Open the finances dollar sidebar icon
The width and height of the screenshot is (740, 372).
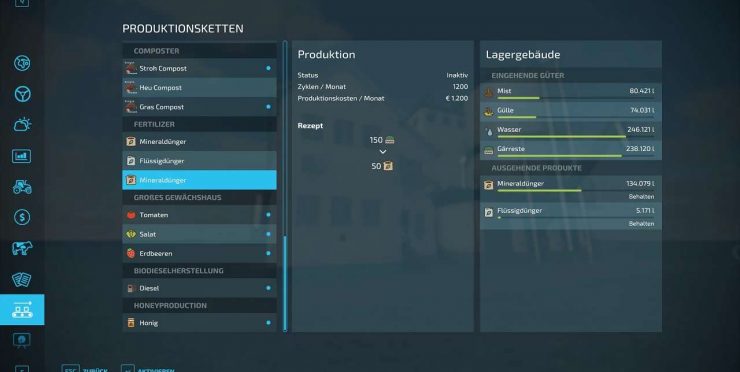pos(22,217)
